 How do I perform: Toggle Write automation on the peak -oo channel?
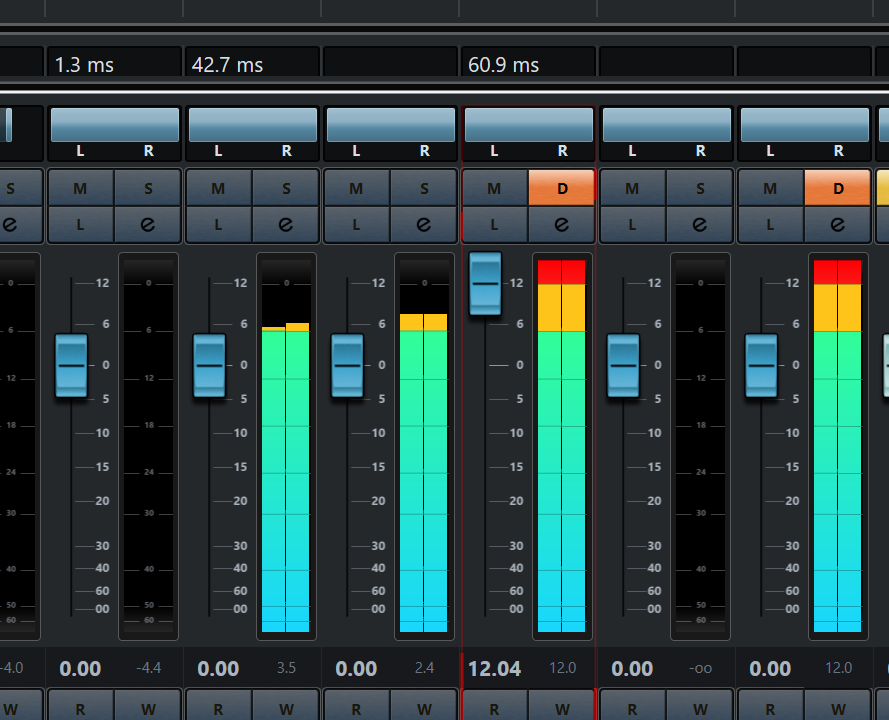700,706
